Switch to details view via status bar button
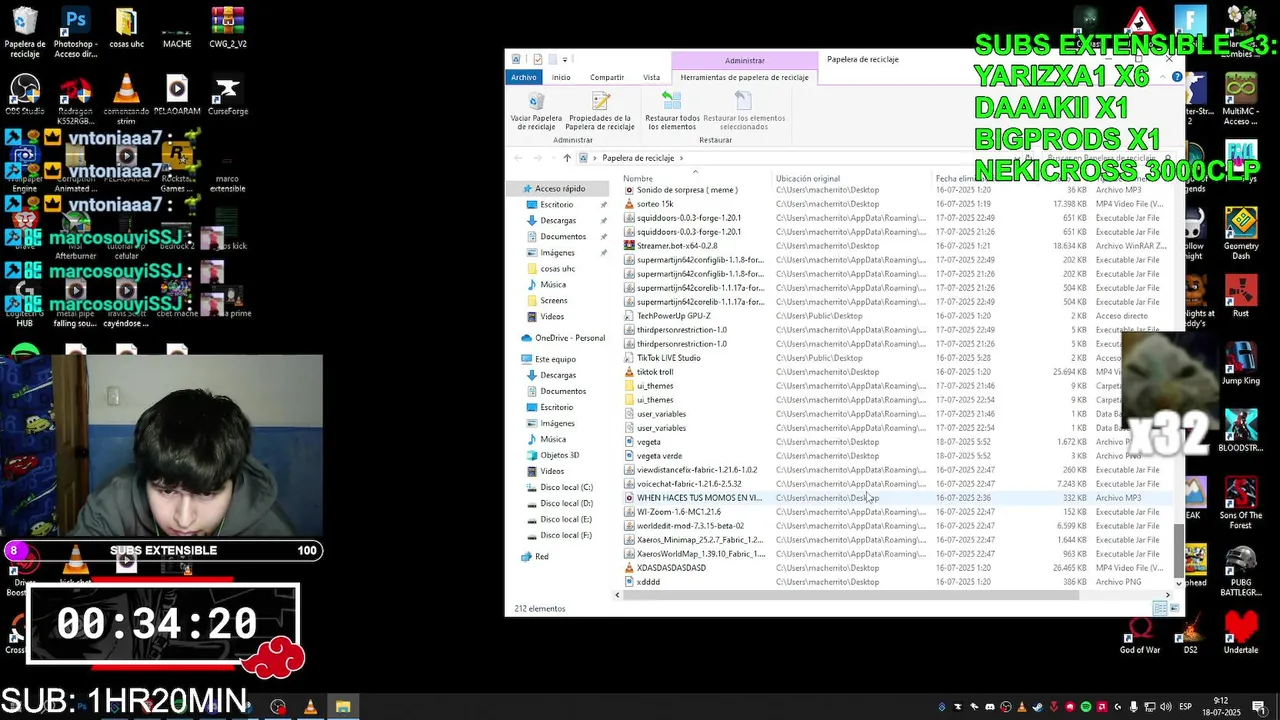 pyautogui.click(x=1160, y=608)
